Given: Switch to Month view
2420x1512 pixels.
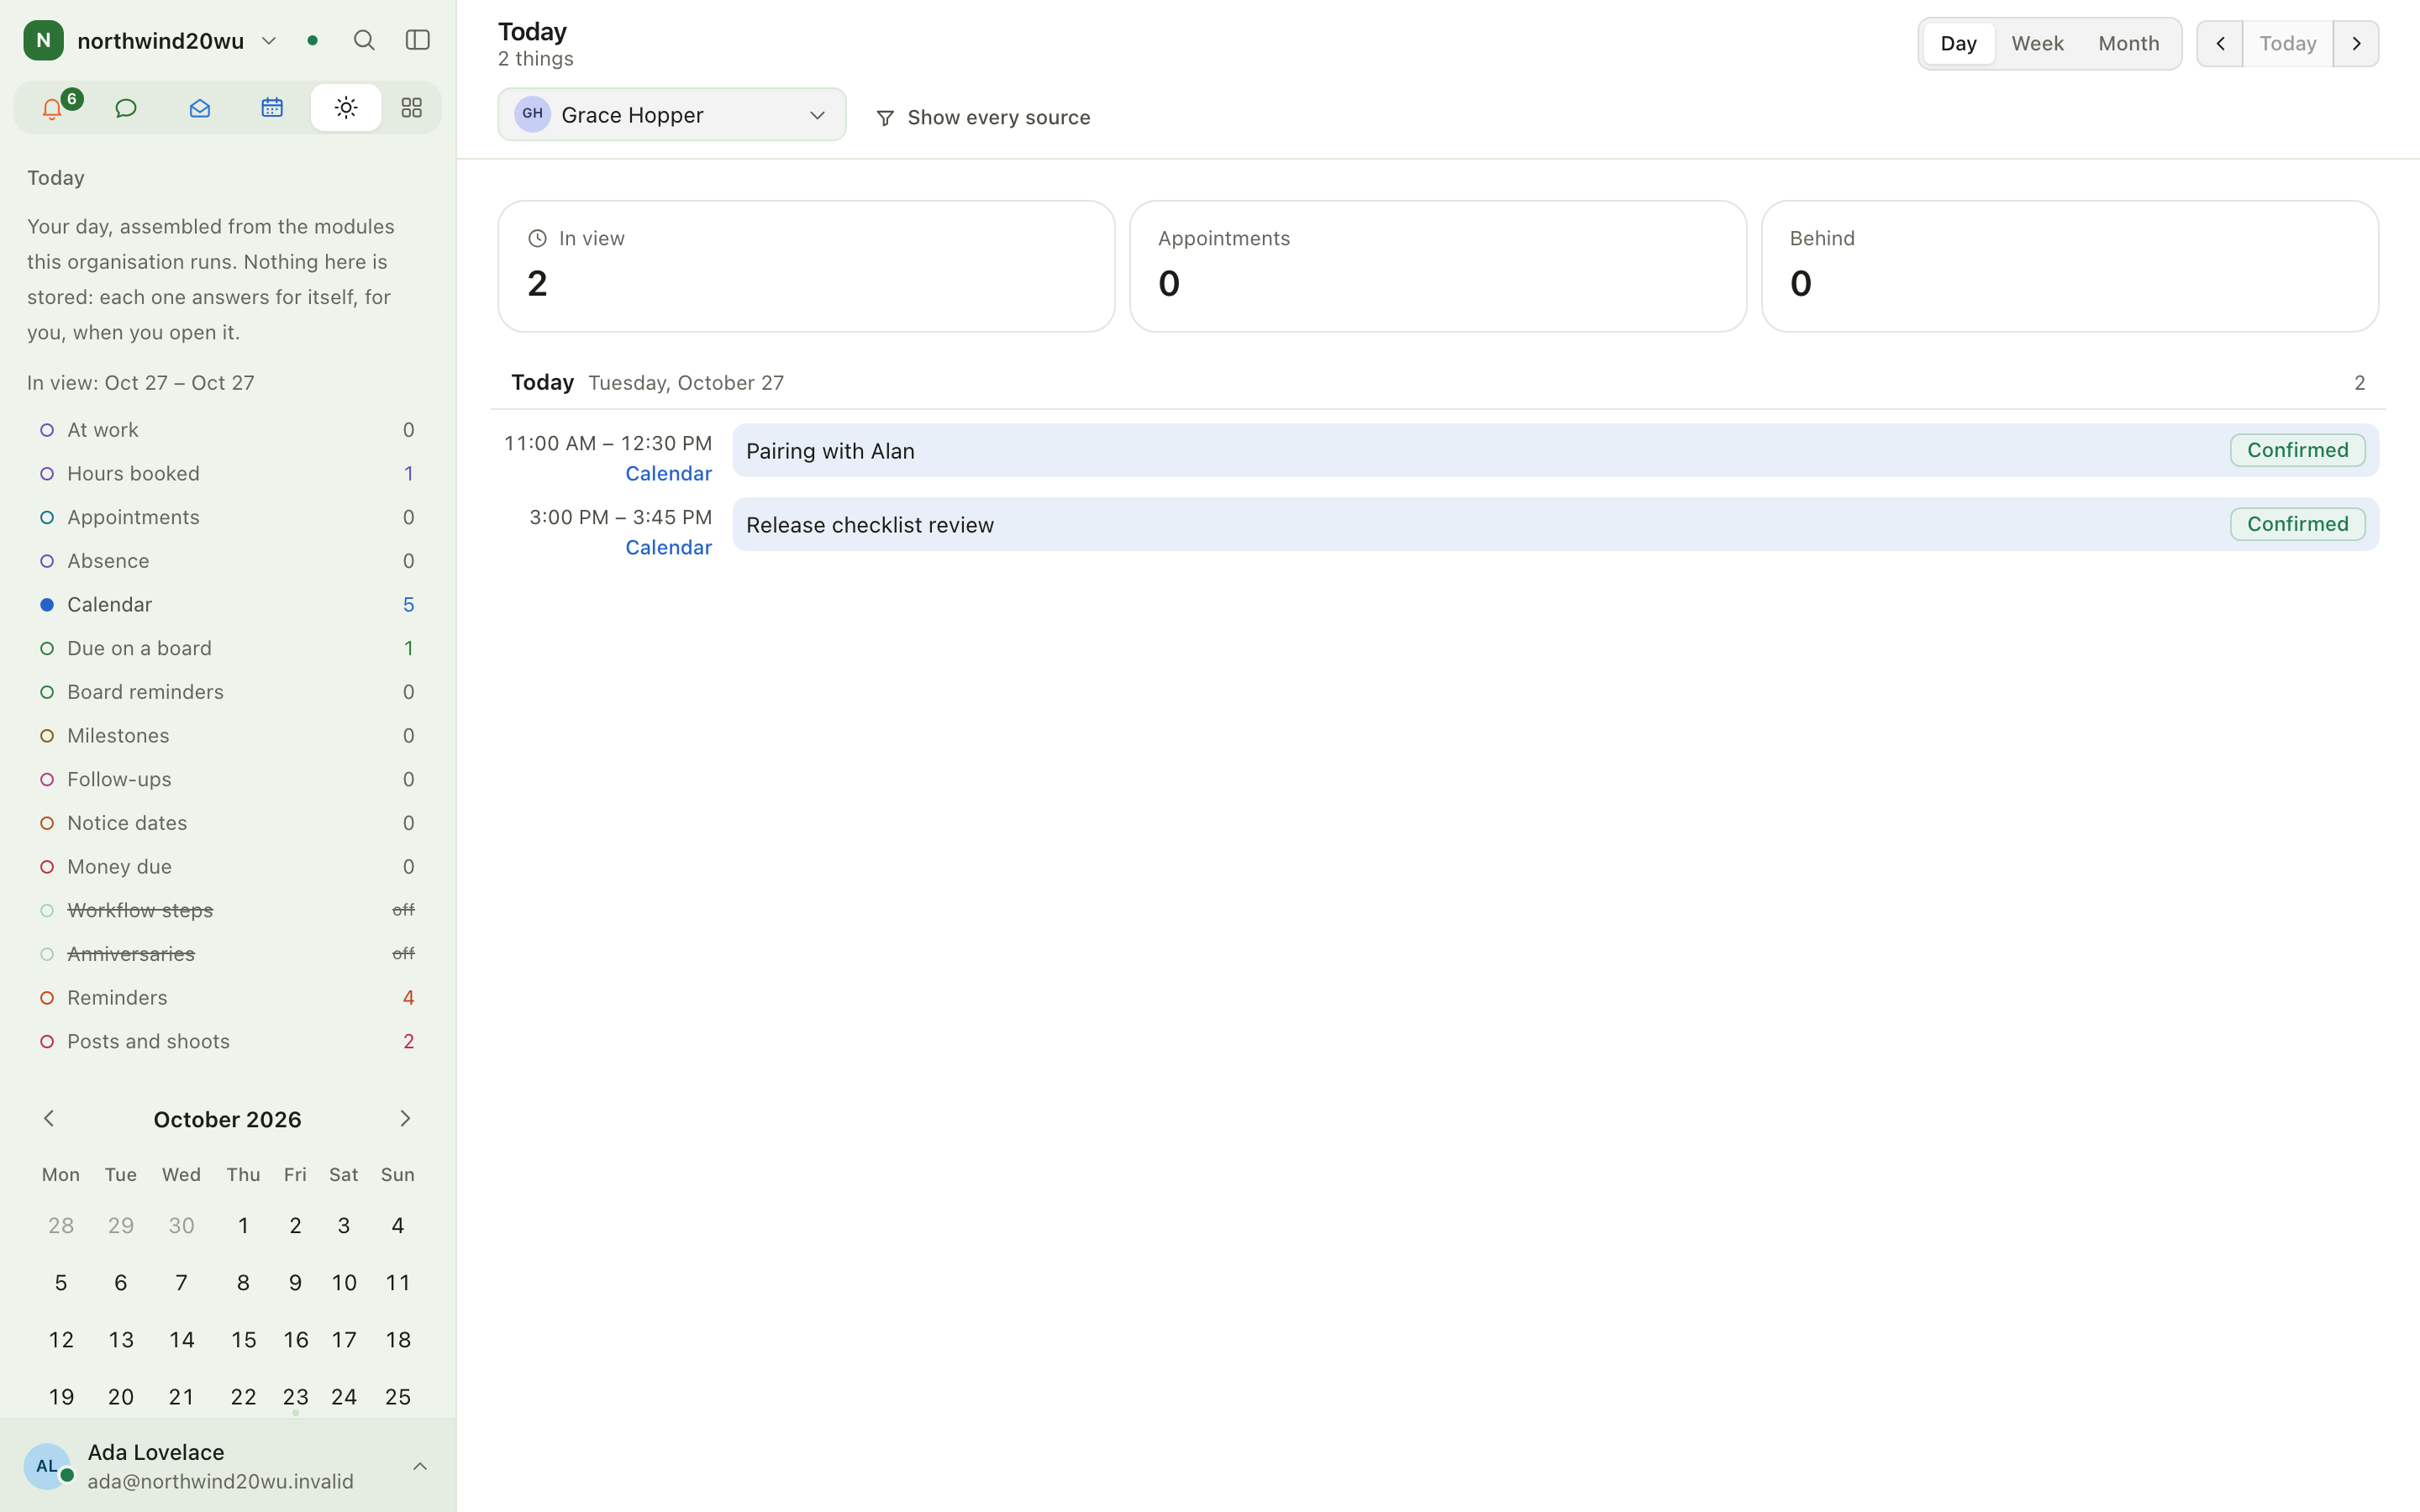Looking at the screenshot, I should 2128,44.
